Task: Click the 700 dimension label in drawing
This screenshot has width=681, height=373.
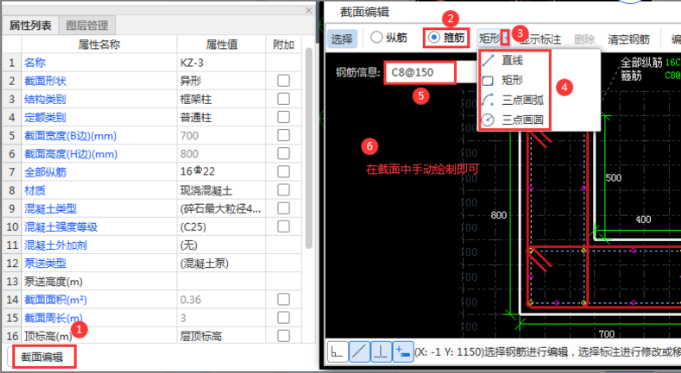Action: coord(607,334)
